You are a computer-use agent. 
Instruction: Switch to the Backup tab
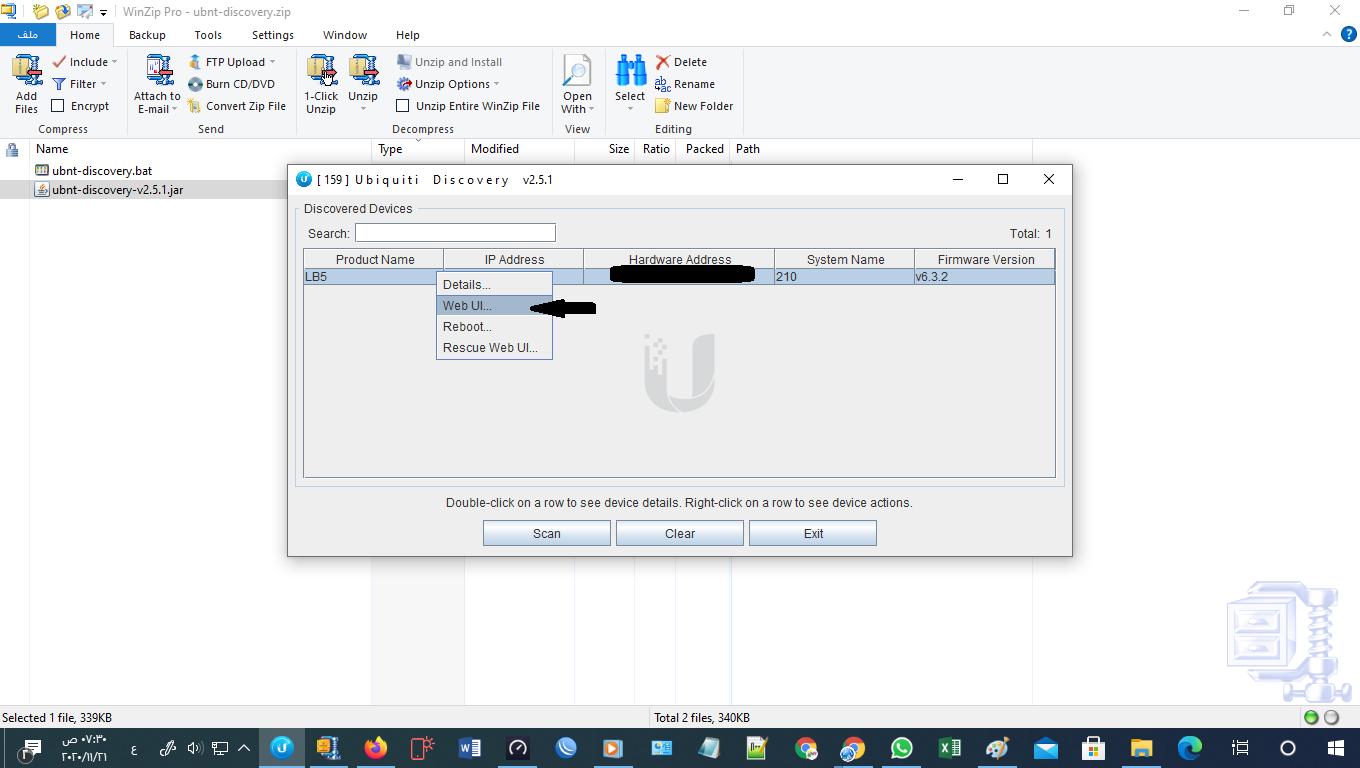tap(147, 35)
